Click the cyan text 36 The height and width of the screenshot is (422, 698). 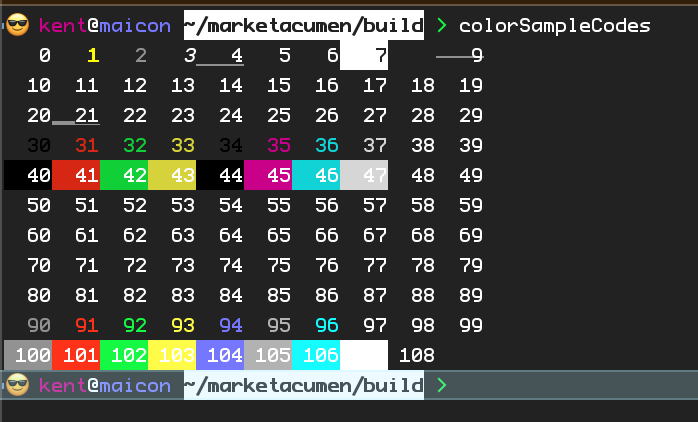(x=327, y=146)
